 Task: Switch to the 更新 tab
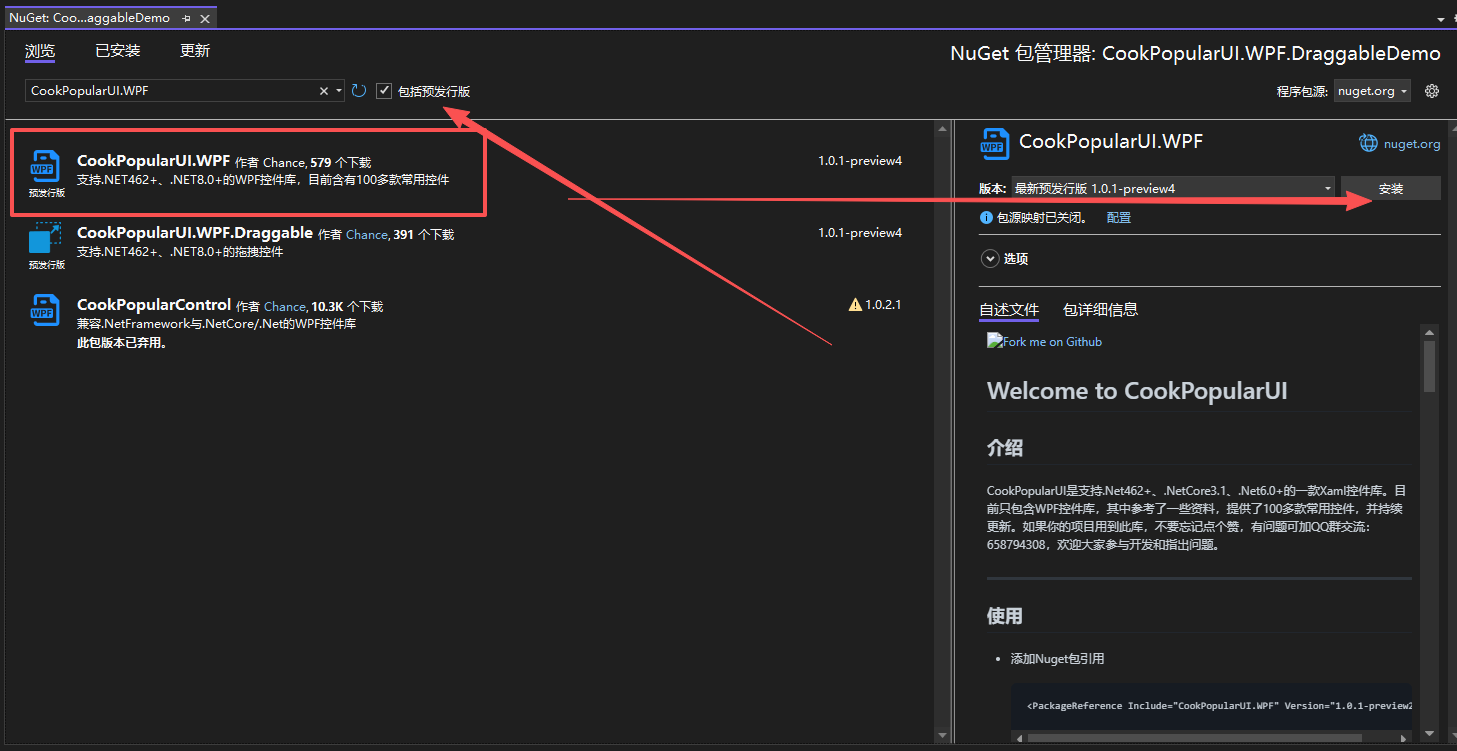tap(195, 51)
